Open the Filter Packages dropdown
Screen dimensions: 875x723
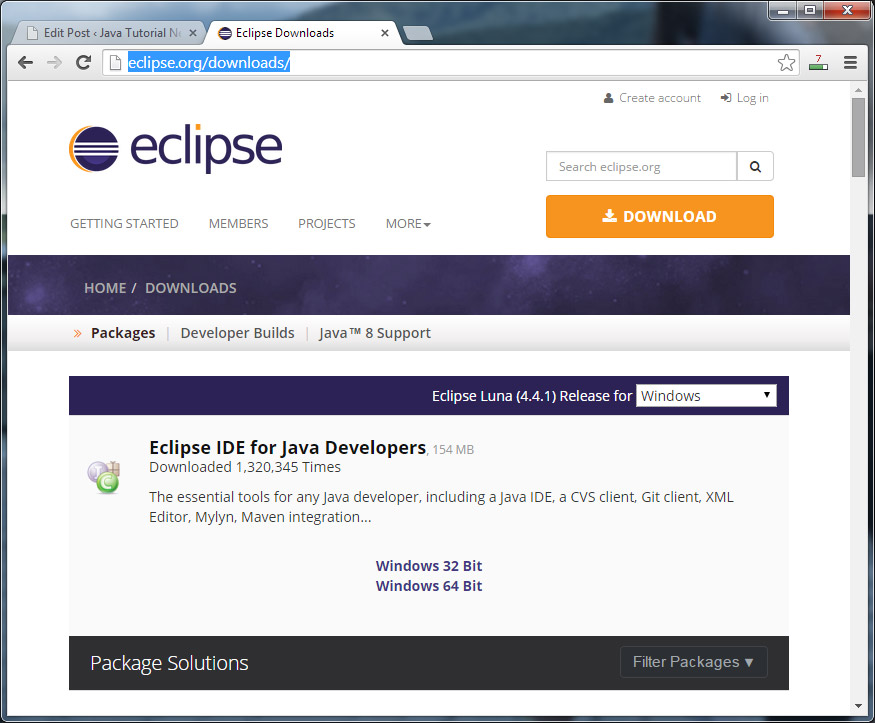(x=693, y=661)
